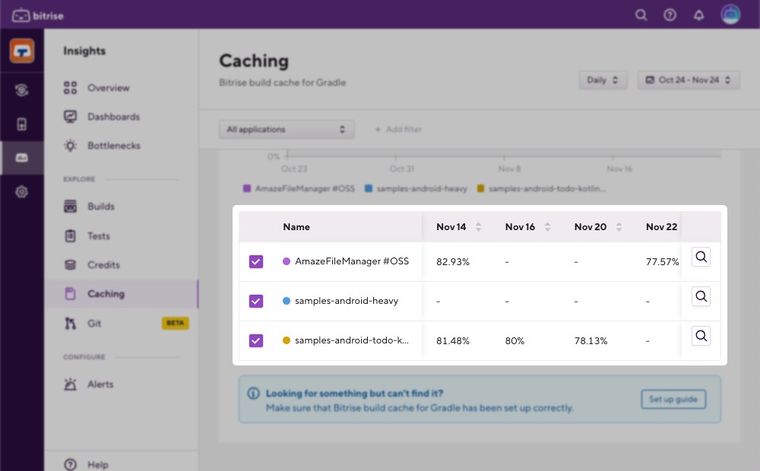The height and width of the screenshot is (471, 760).
Task: Click the Add filter button
Action: pos(398,129)
